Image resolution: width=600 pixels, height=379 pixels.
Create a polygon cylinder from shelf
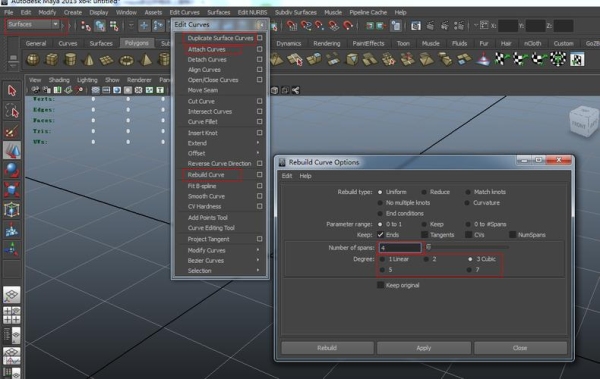70,60
